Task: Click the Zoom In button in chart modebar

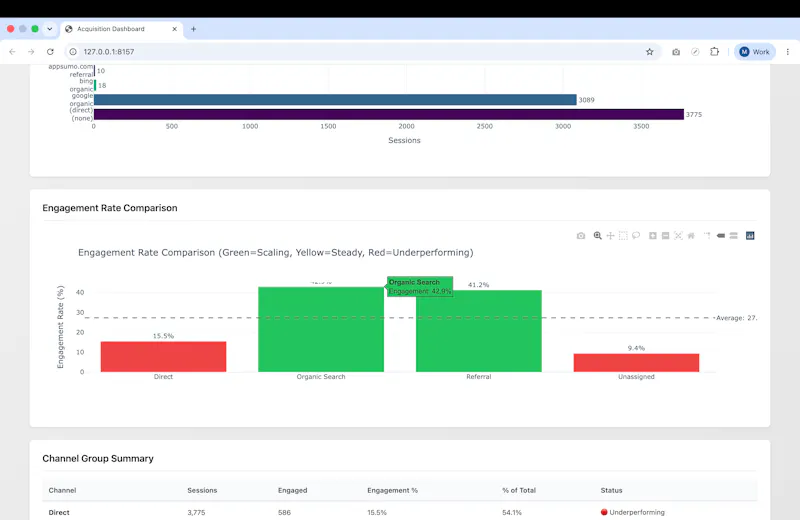Action: [x=653, y=236]
